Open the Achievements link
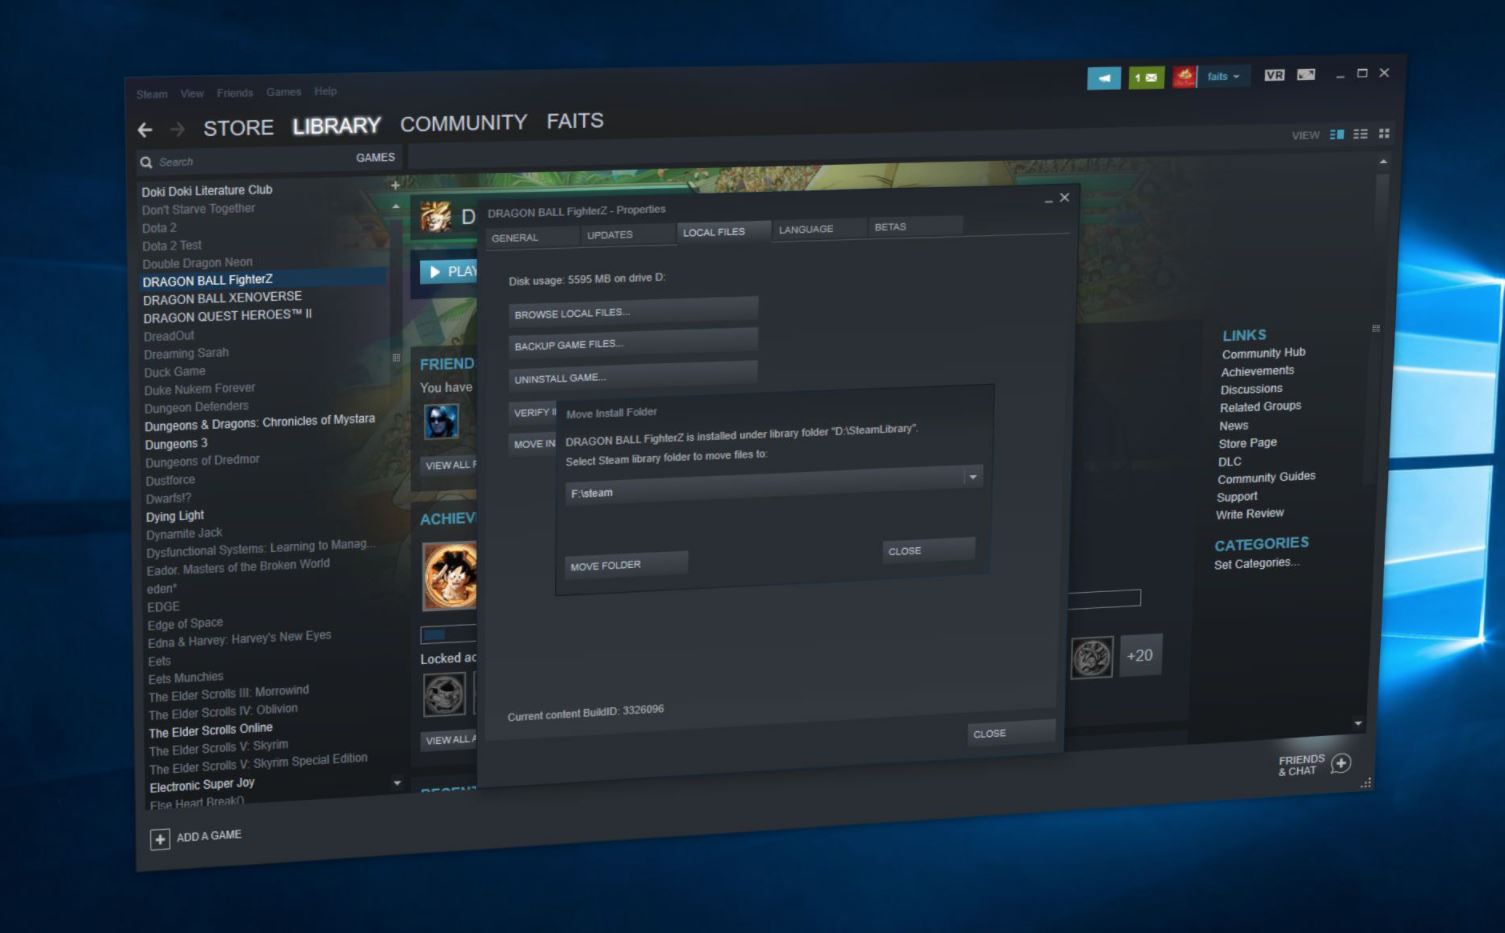1505x933 pixels. (x=1257, y=371)
